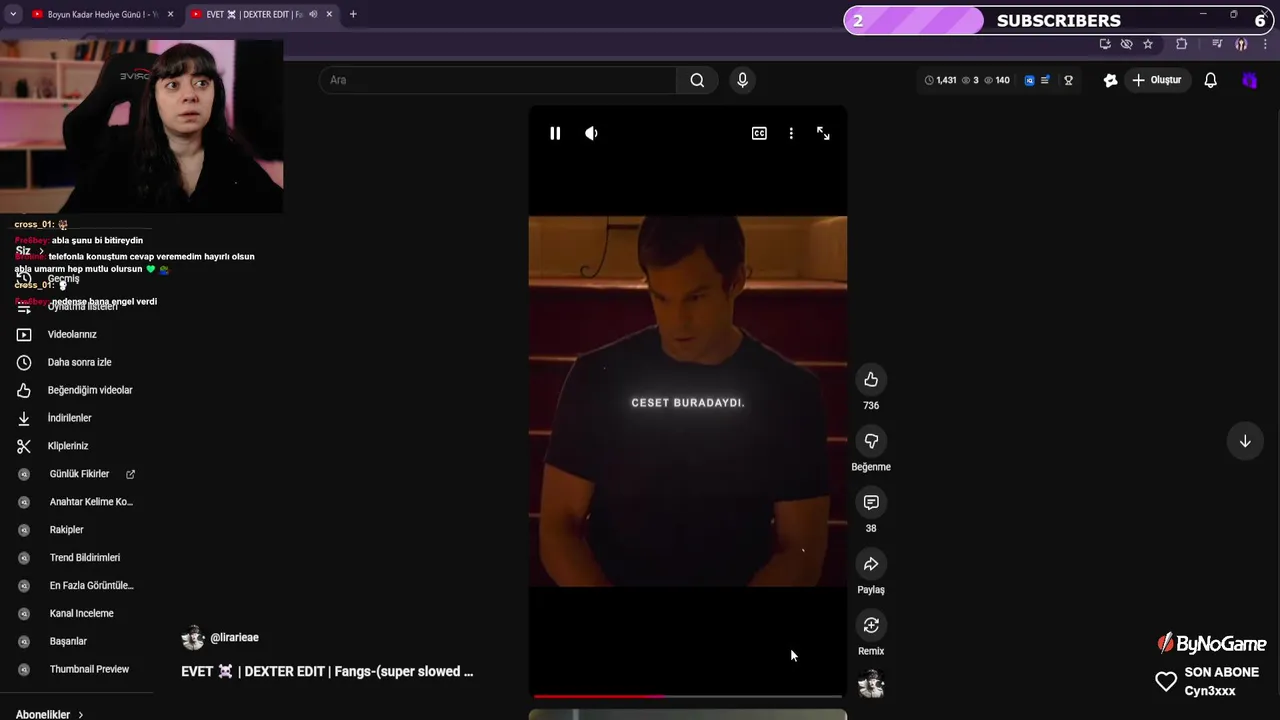Click the @lirarieae channel avatar
Screen dimensions: 1280x720
(193, 638)
